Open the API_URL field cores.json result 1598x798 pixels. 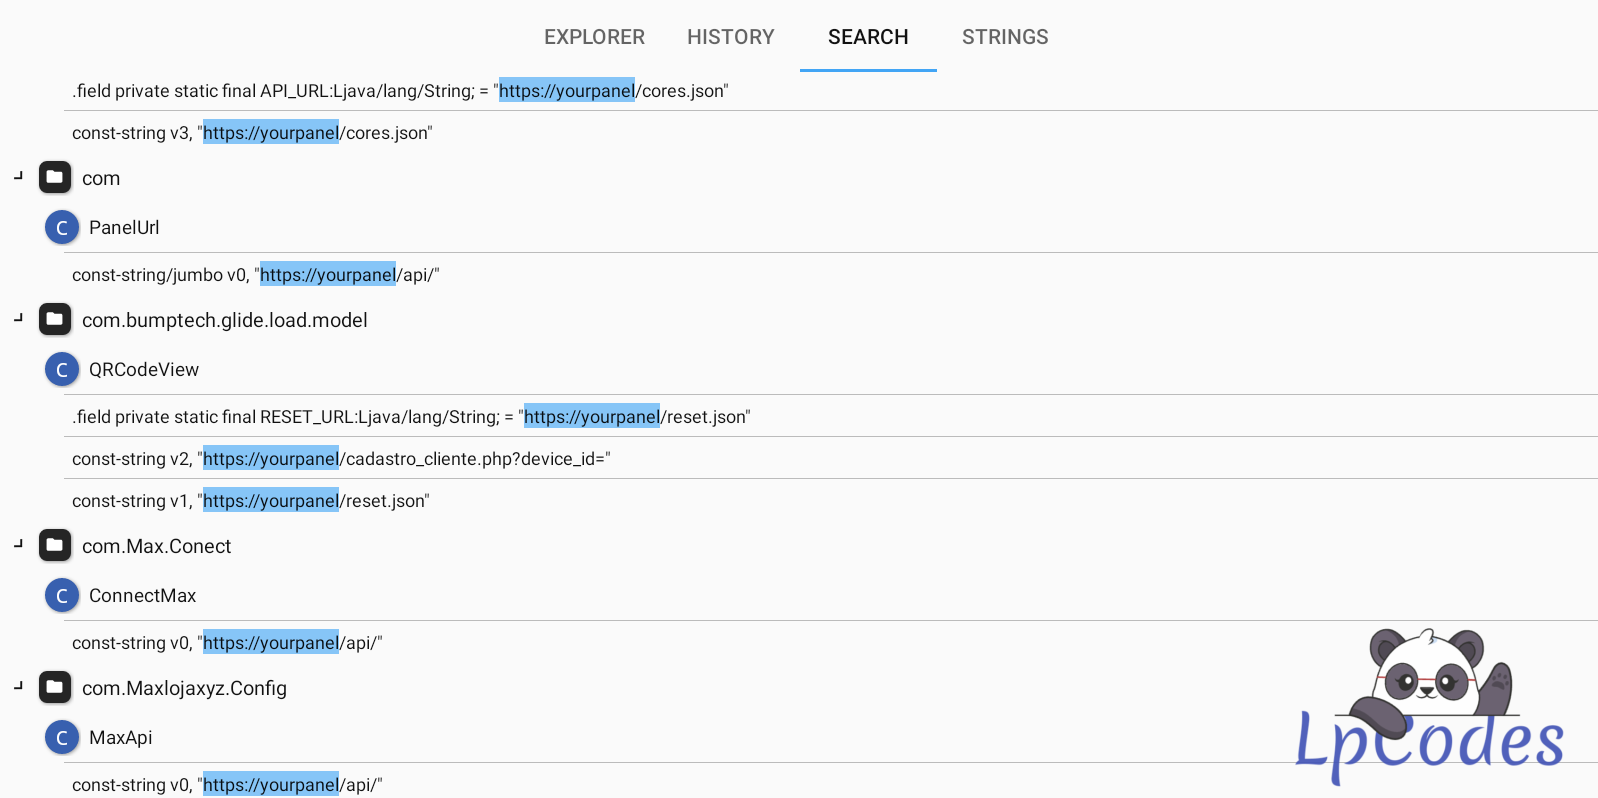point(400,91)
